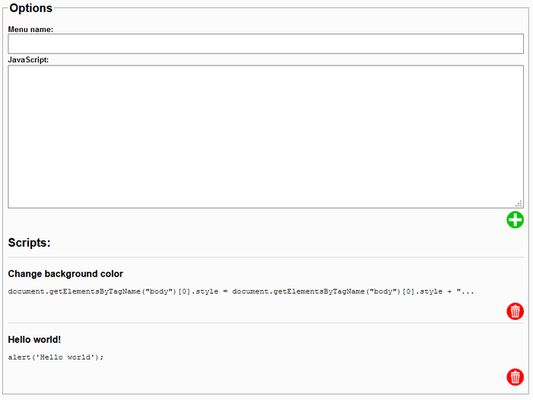Image resolution: width=533 pixels, height=400 pixels.
Task: Click the alert('Hello world'); code snippet
Action: (x=56, y=357)
